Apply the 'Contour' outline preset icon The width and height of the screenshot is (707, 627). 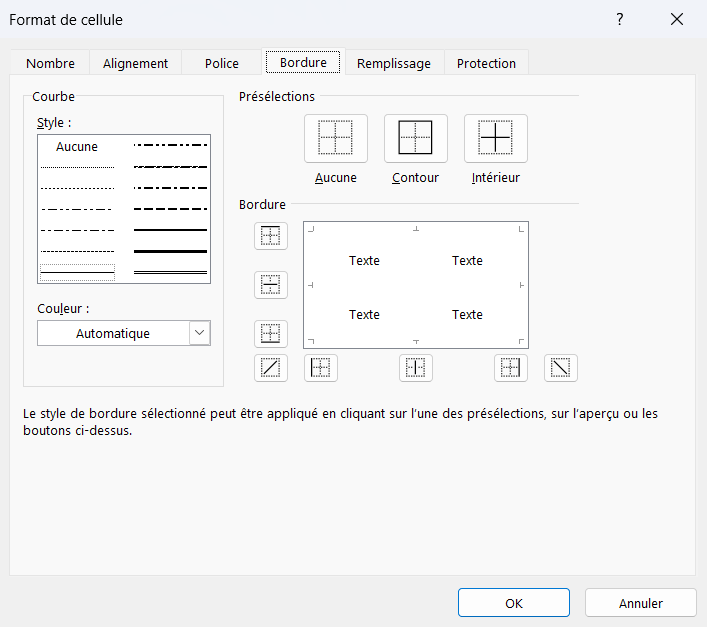tap(415, 138)
